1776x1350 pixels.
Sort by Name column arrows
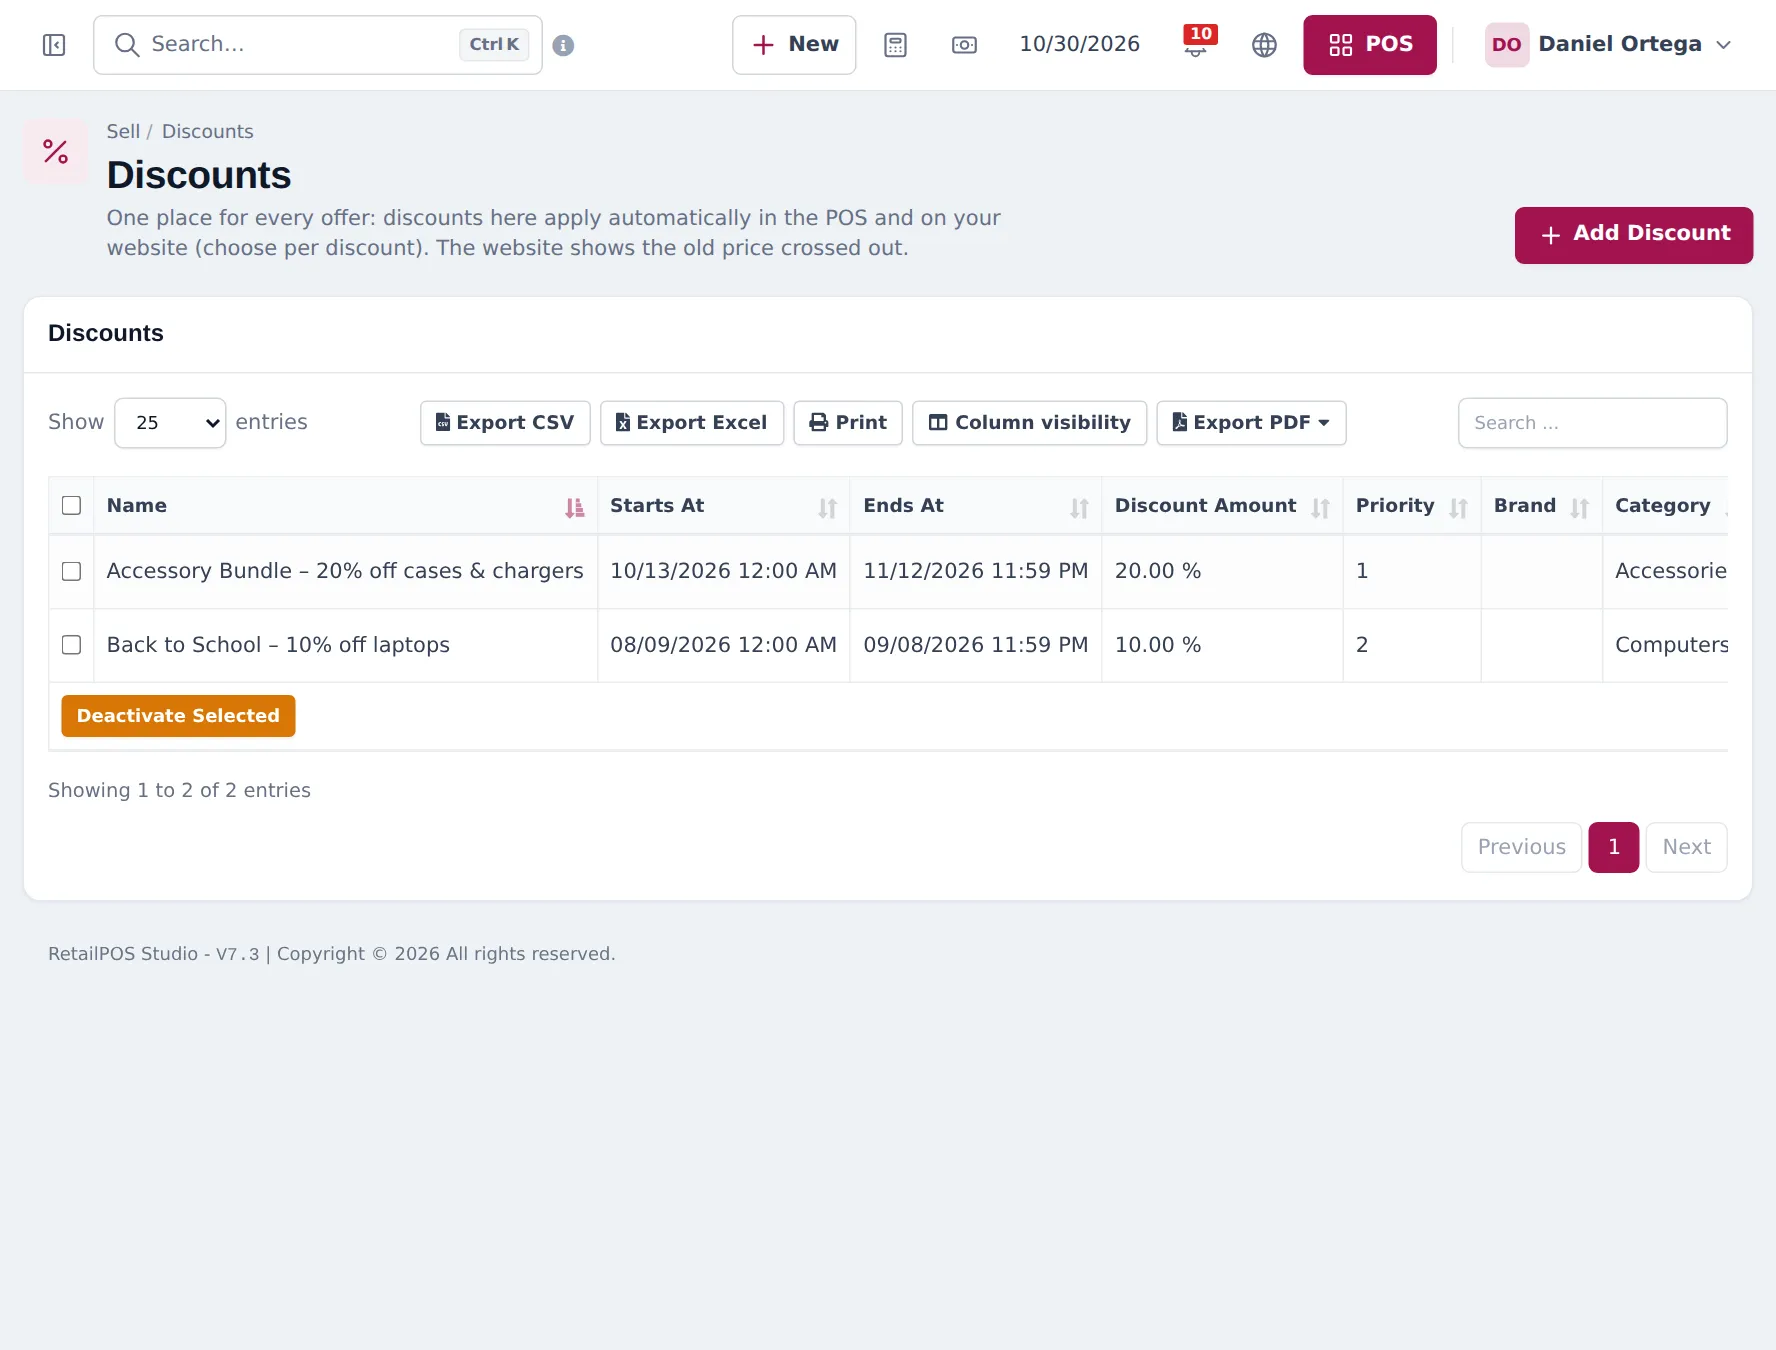pos(574,508)
